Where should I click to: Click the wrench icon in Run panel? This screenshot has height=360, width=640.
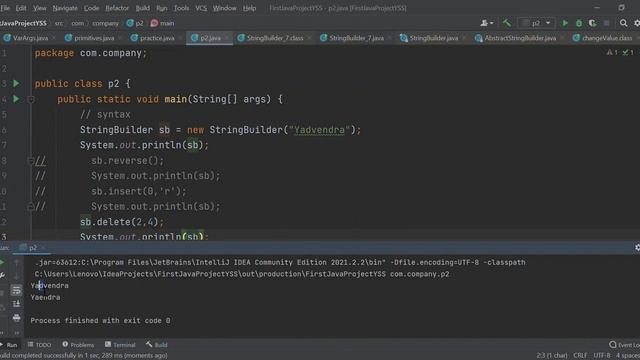pyautogui.click(x=2, y=276)
